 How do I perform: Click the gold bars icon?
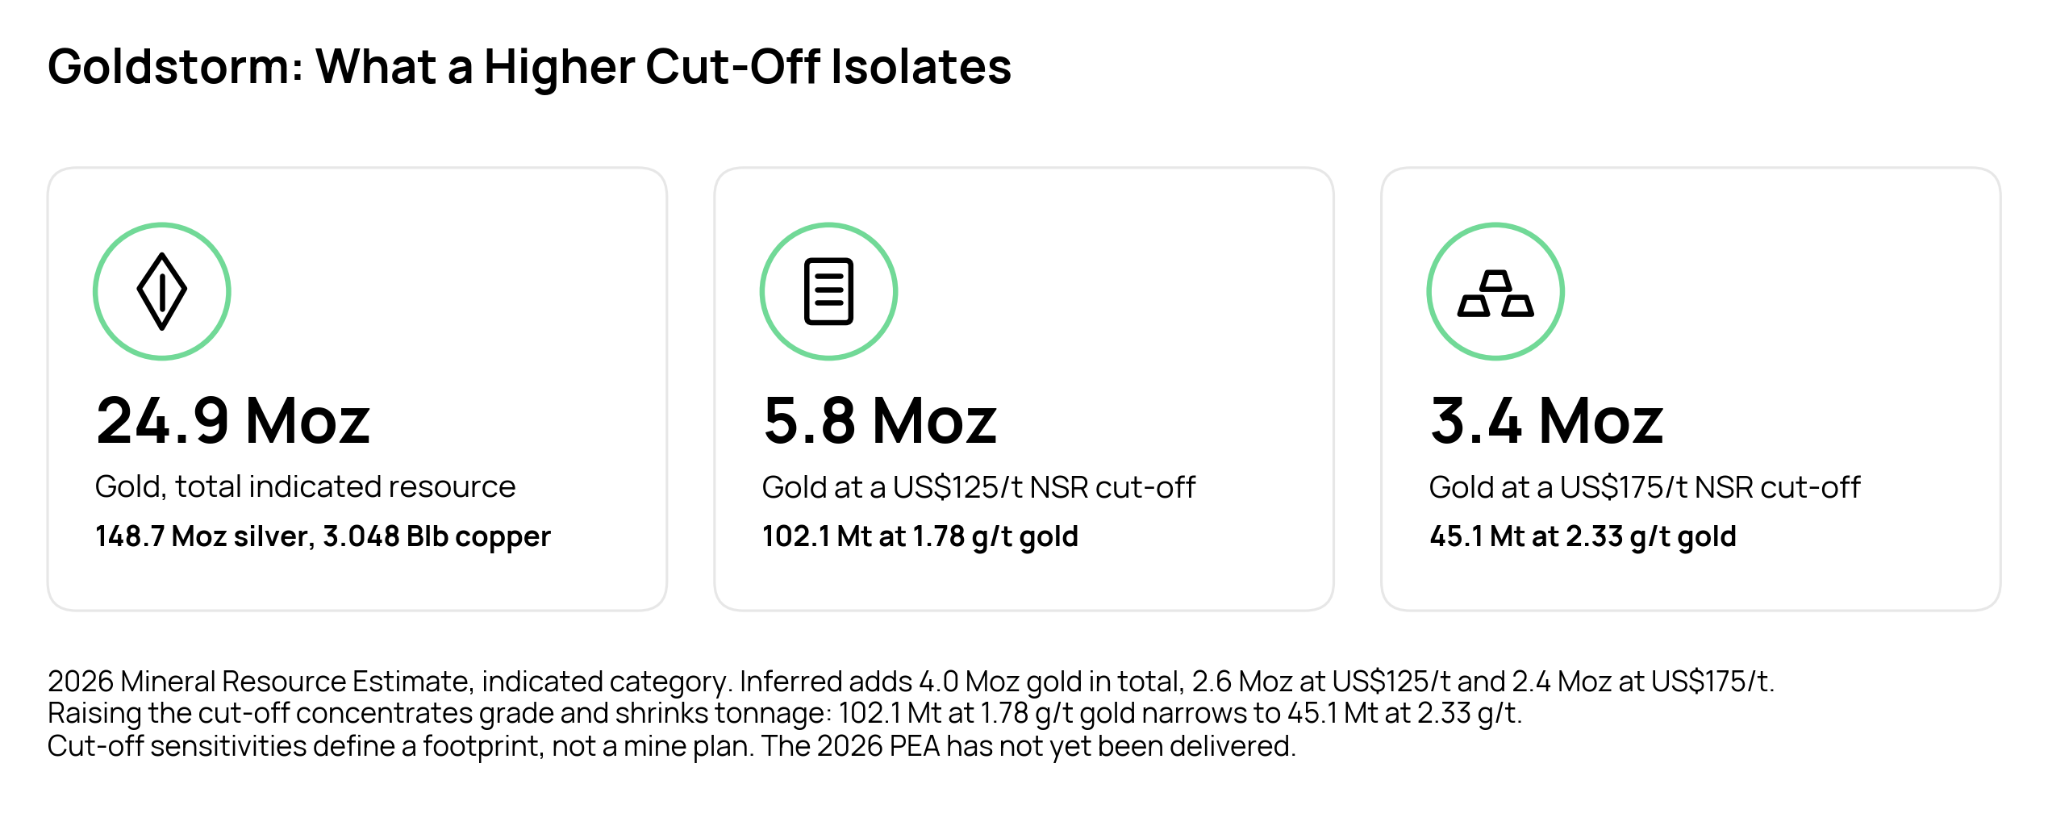[1496, 291]
